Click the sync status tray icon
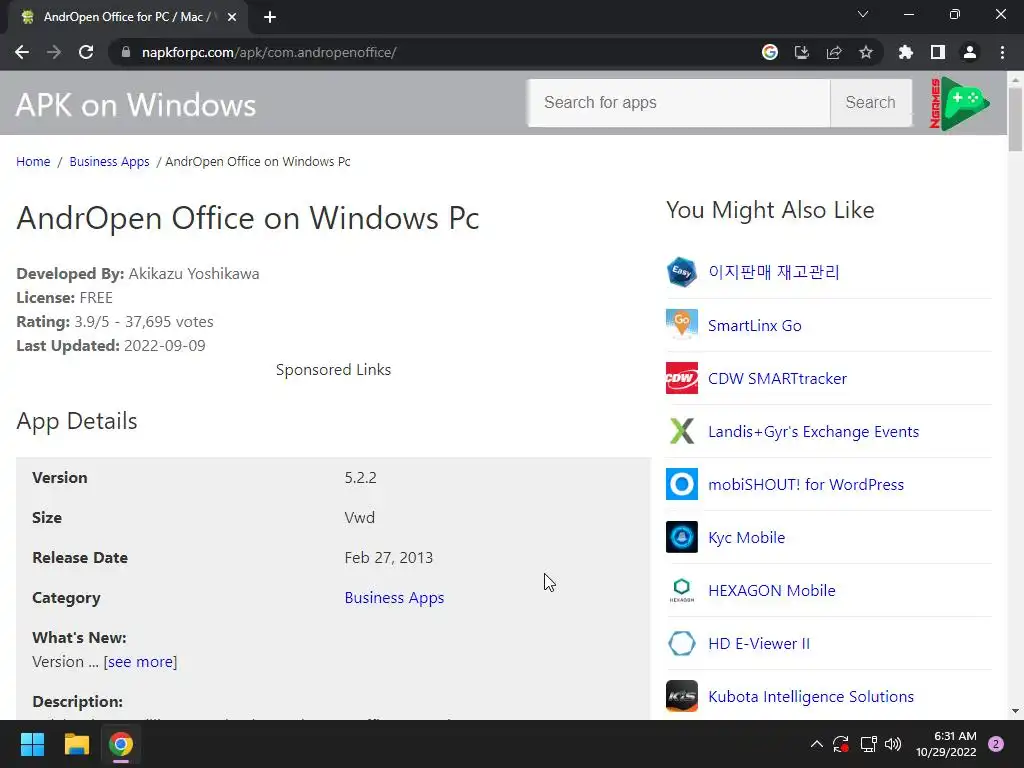Image resolution: width=1024 pixels, height=768 pixels. click(x=840, y=744)
